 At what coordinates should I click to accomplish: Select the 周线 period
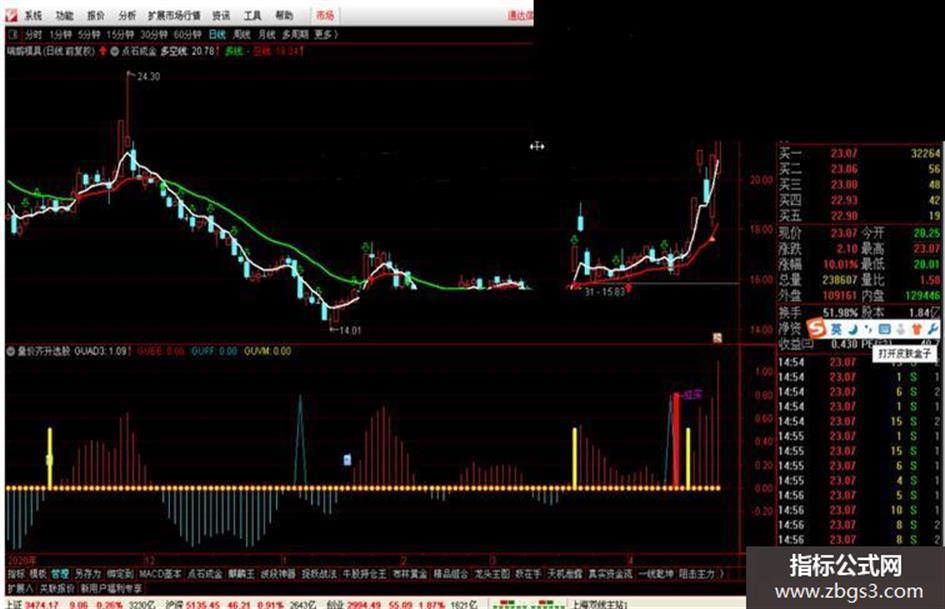point(242,35)
